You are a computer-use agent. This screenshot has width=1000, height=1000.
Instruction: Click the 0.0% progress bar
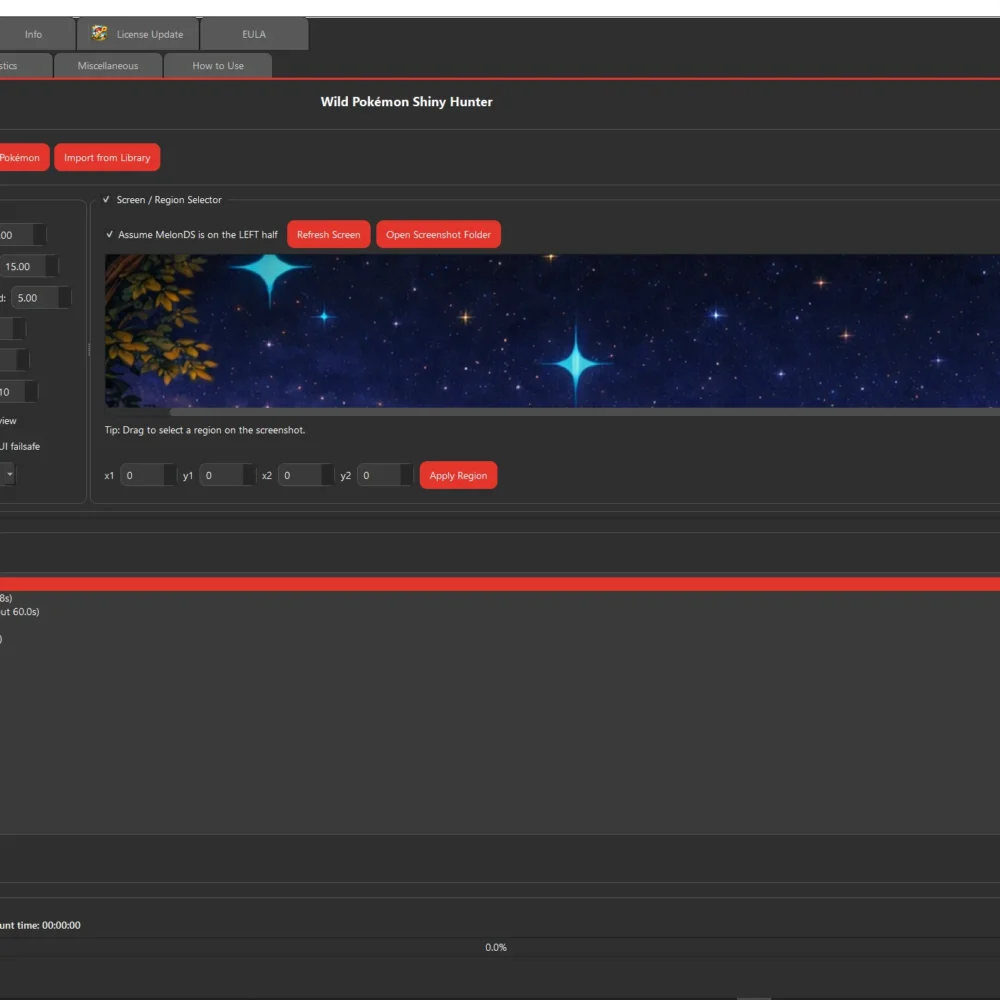pos(496,947)
